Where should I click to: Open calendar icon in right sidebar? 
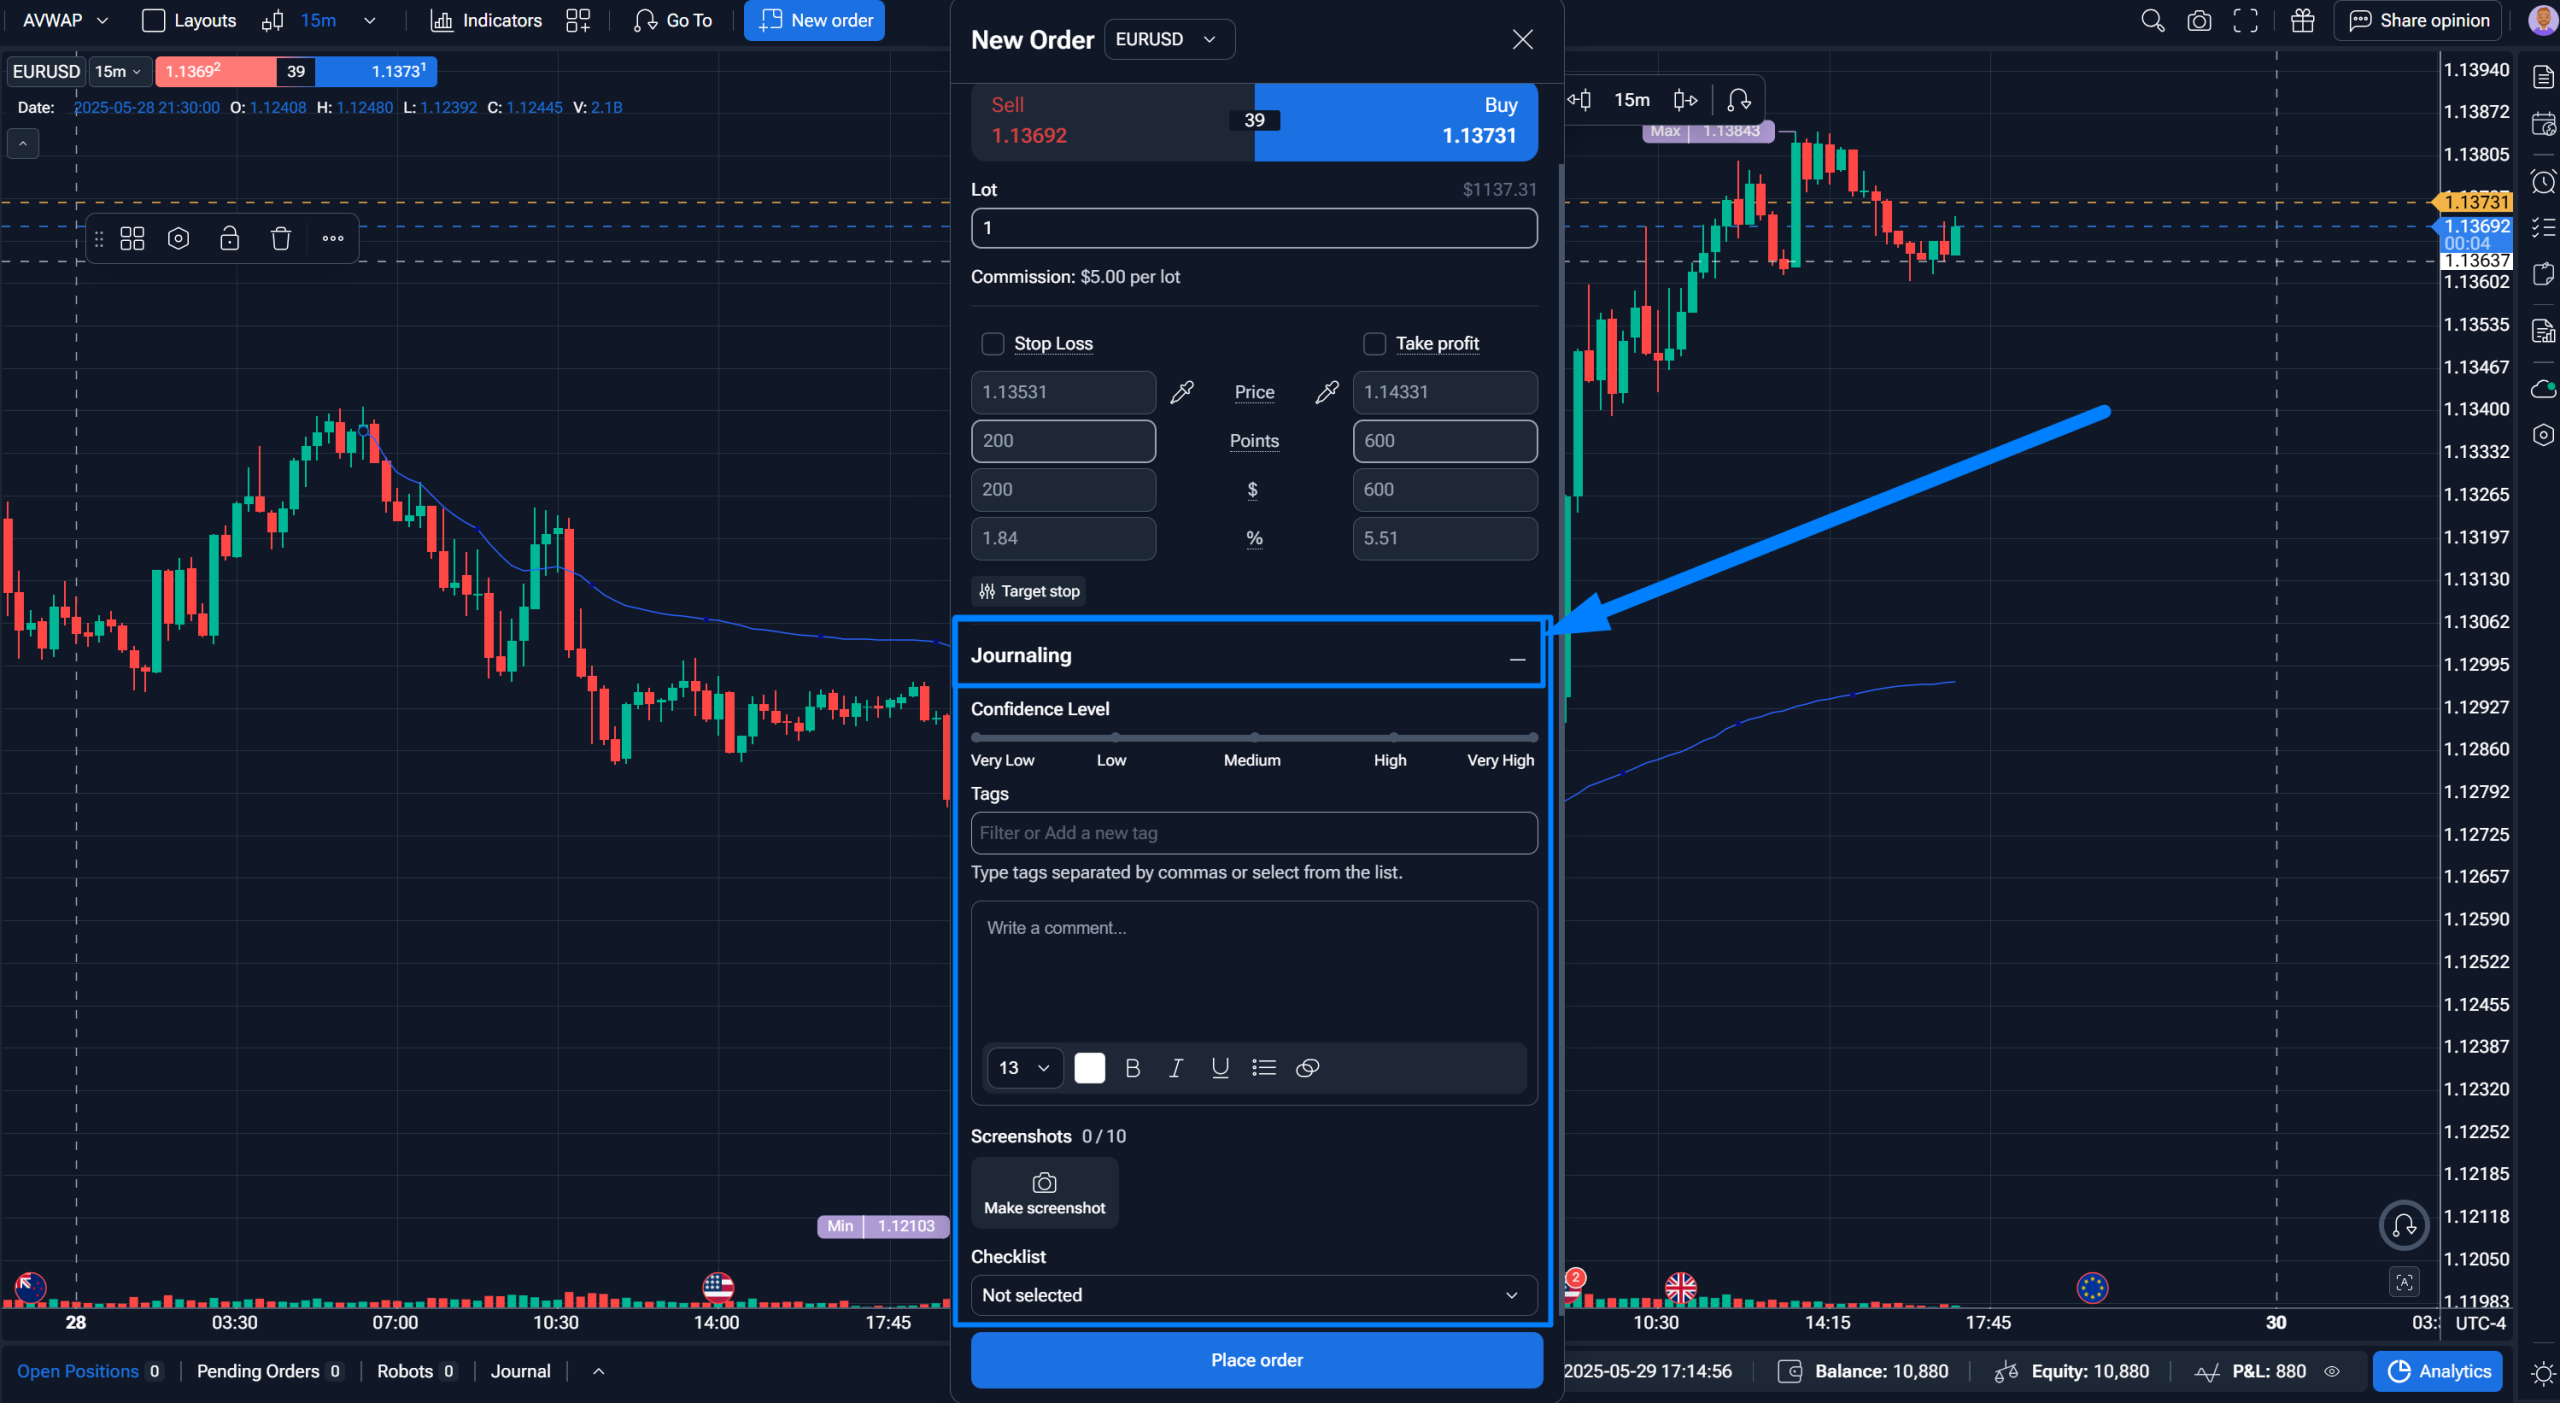pos(2543,124)
